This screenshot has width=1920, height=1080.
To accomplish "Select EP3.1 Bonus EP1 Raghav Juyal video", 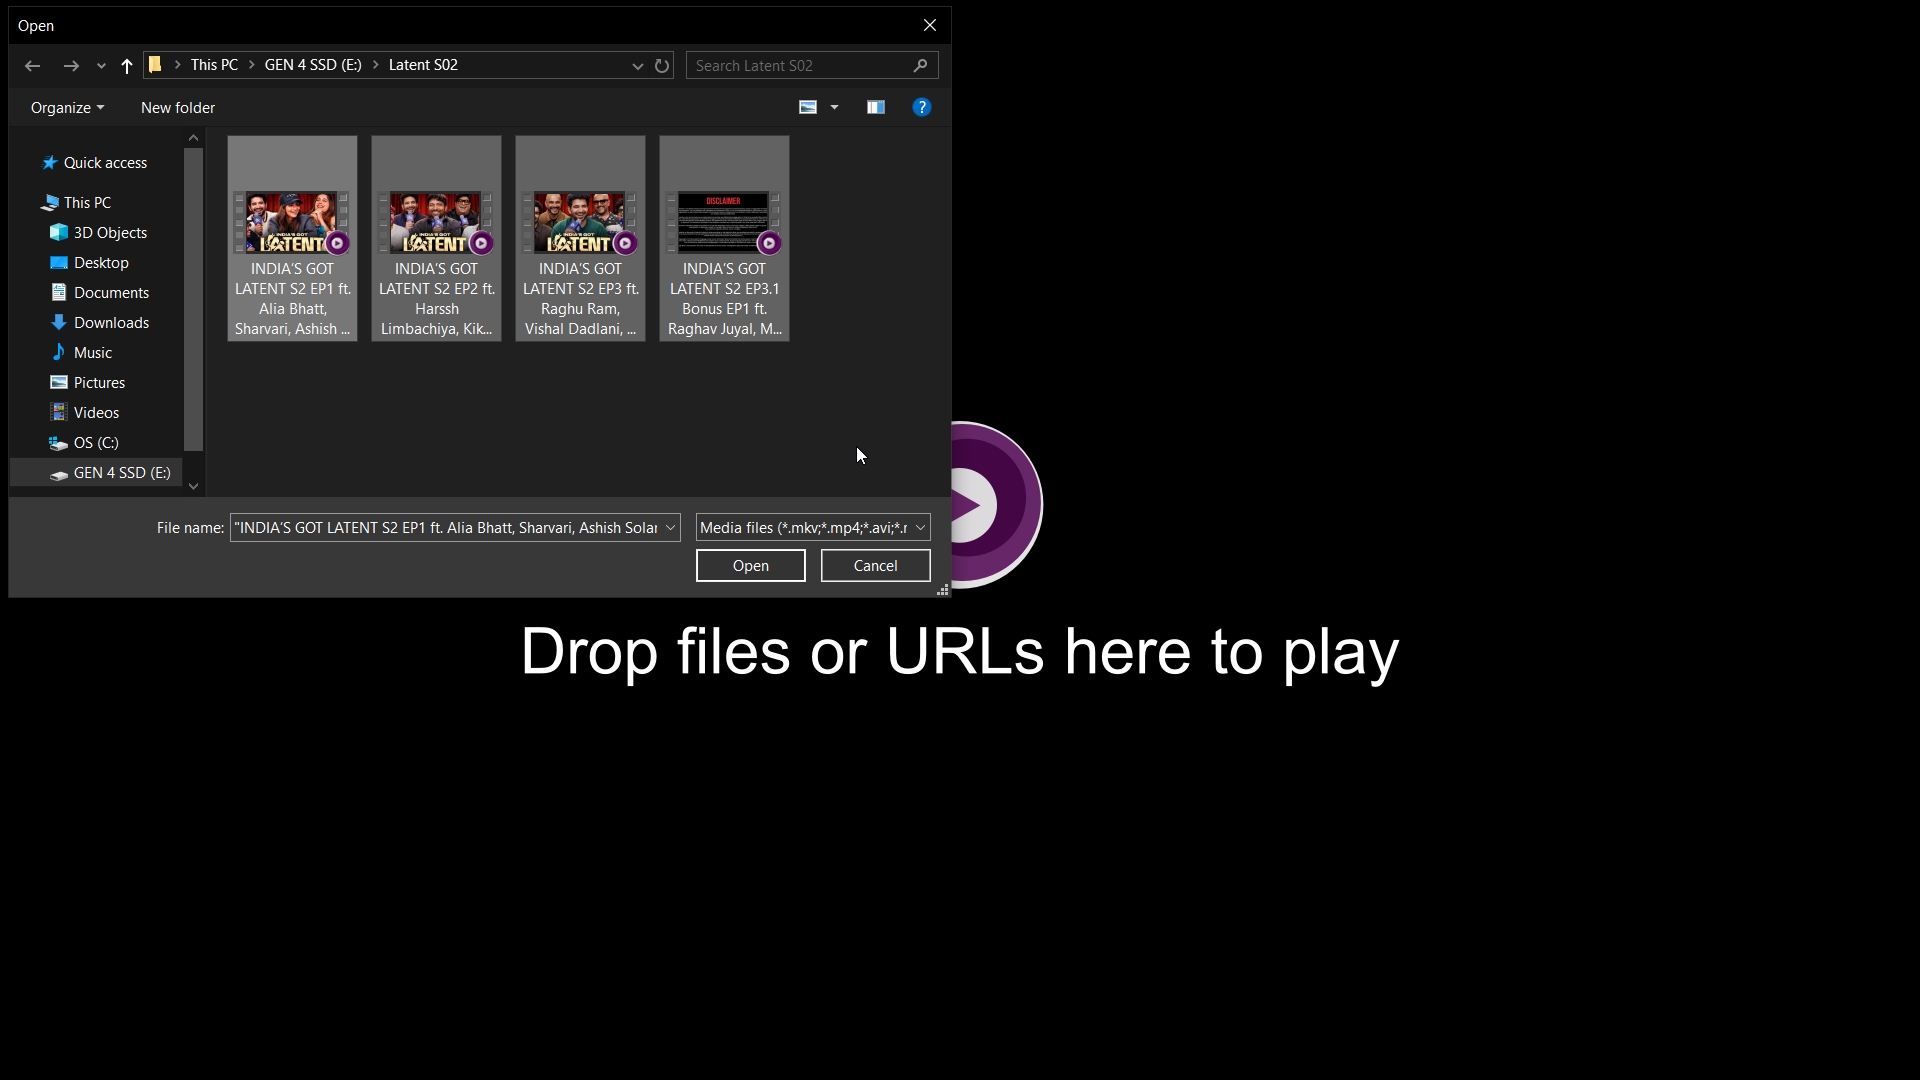I will [724, 239].
